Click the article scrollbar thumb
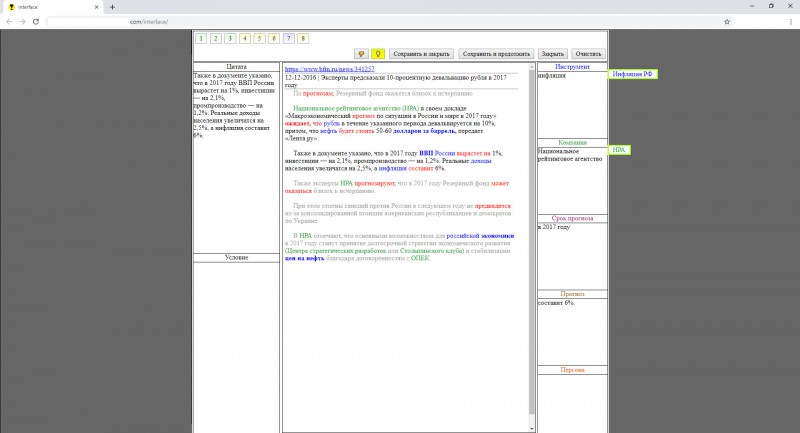Image resolution: width=800 pixels, height=433 pixels. click(x=532, y=242)
